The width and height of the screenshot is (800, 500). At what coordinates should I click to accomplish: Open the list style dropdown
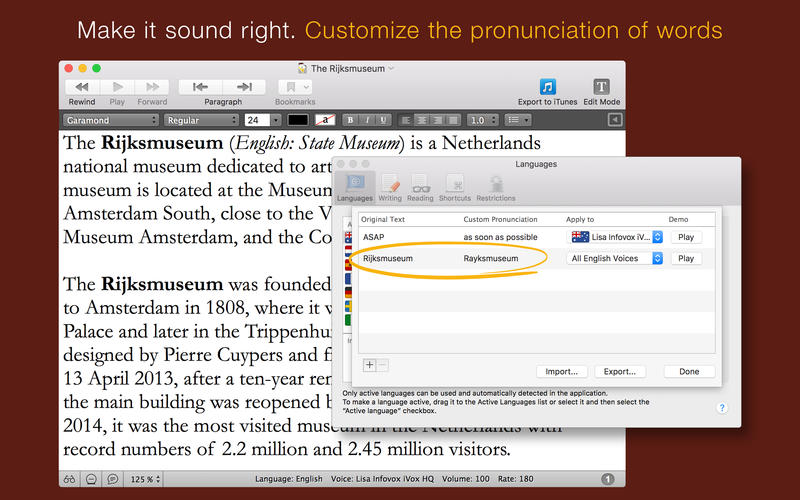[518, 120]
